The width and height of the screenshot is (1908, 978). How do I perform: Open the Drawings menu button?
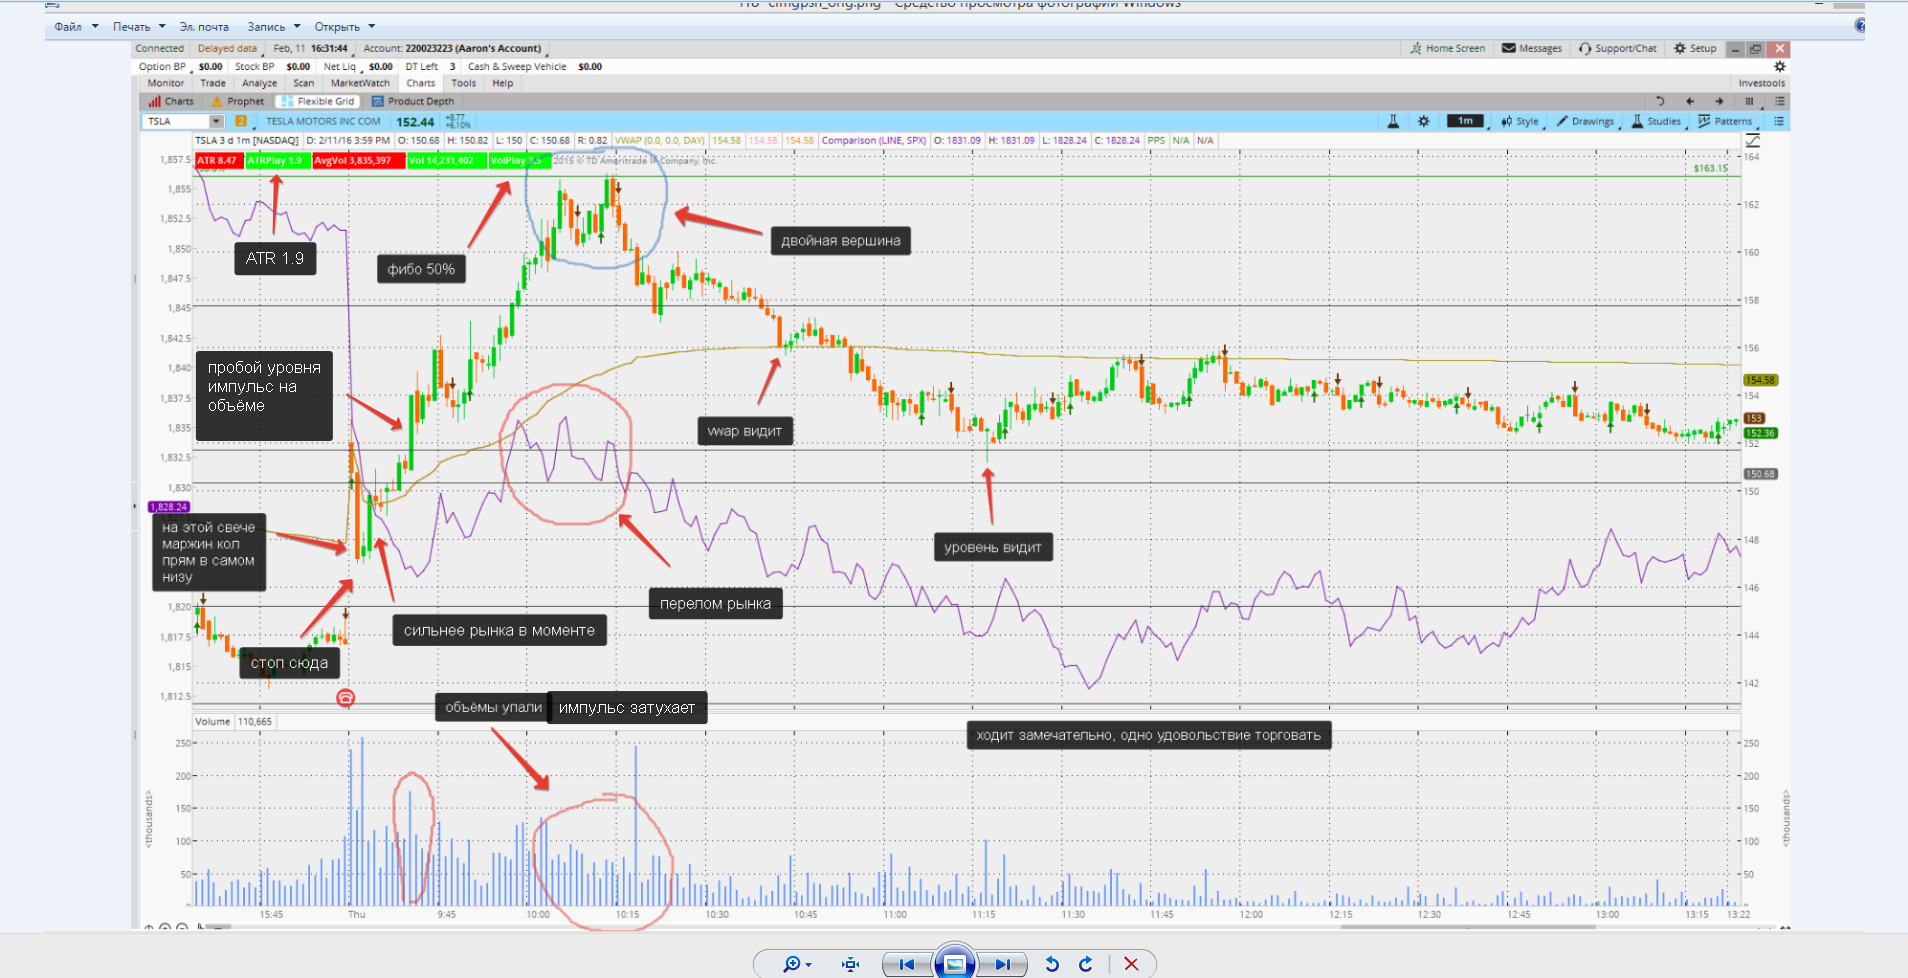pos(1585,121)
